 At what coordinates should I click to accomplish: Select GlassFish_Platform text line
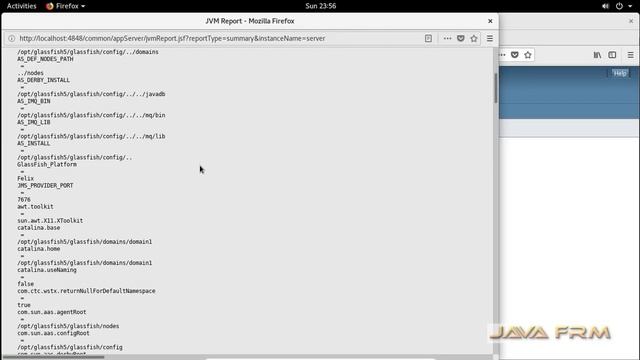[47, 164]
